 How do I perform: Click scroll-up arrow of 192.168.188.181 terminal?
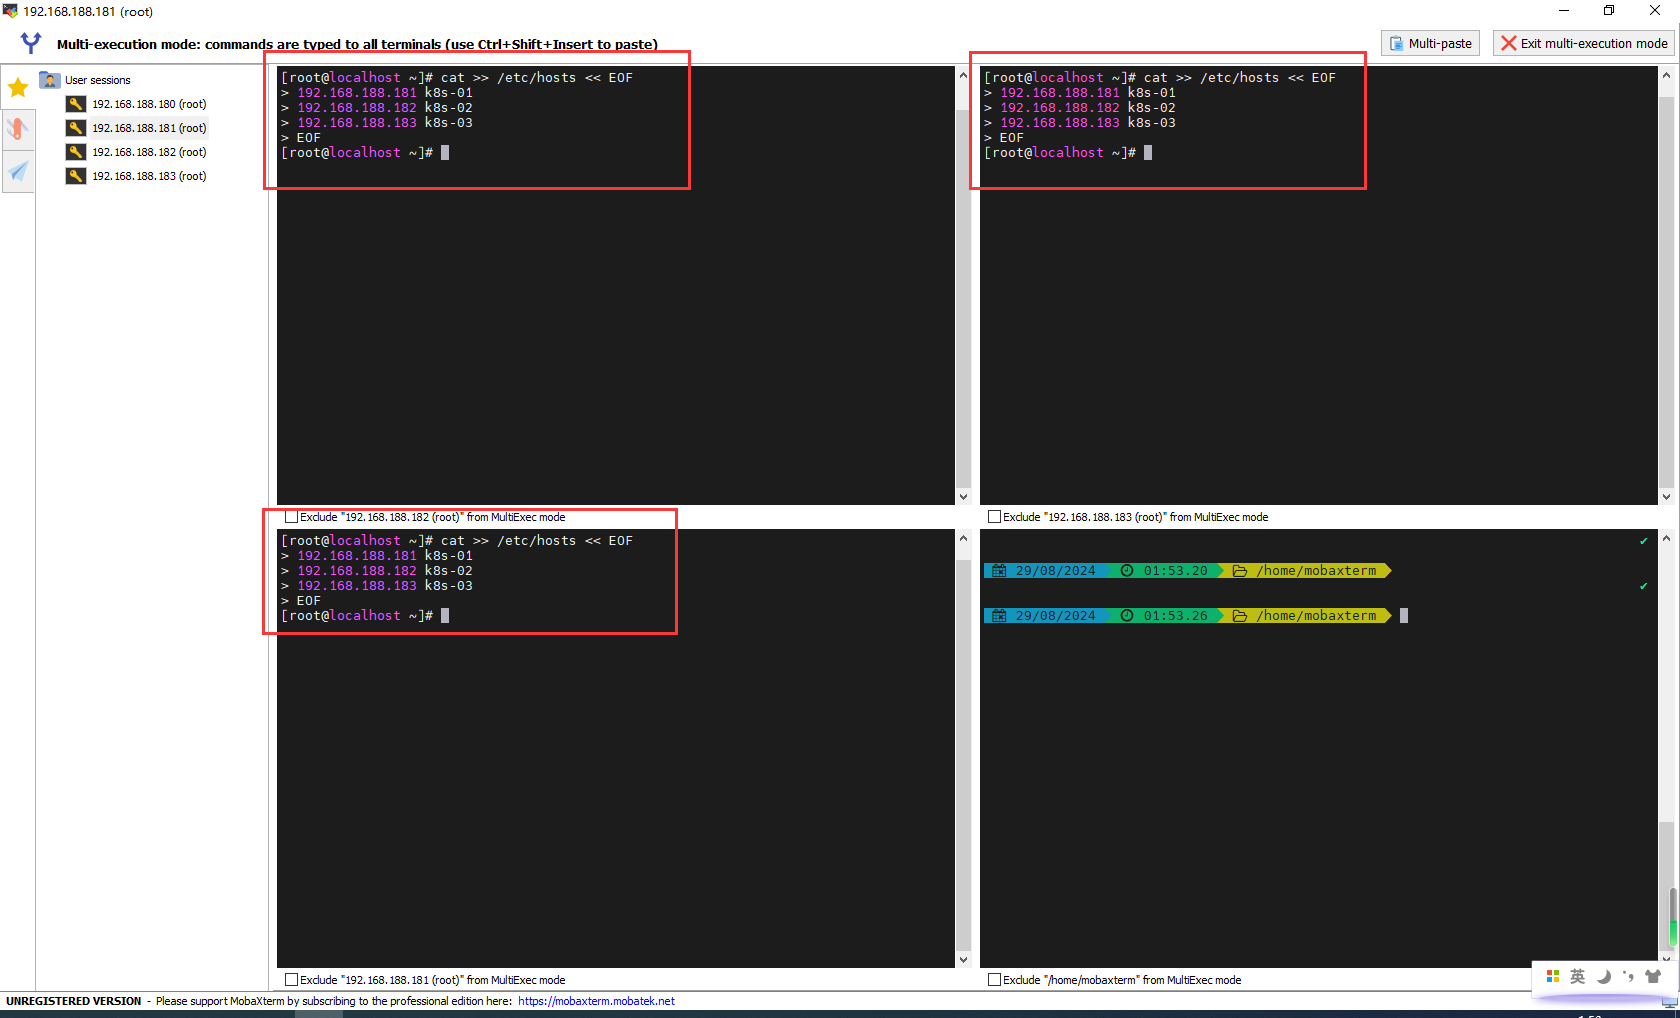pos(963,538)
